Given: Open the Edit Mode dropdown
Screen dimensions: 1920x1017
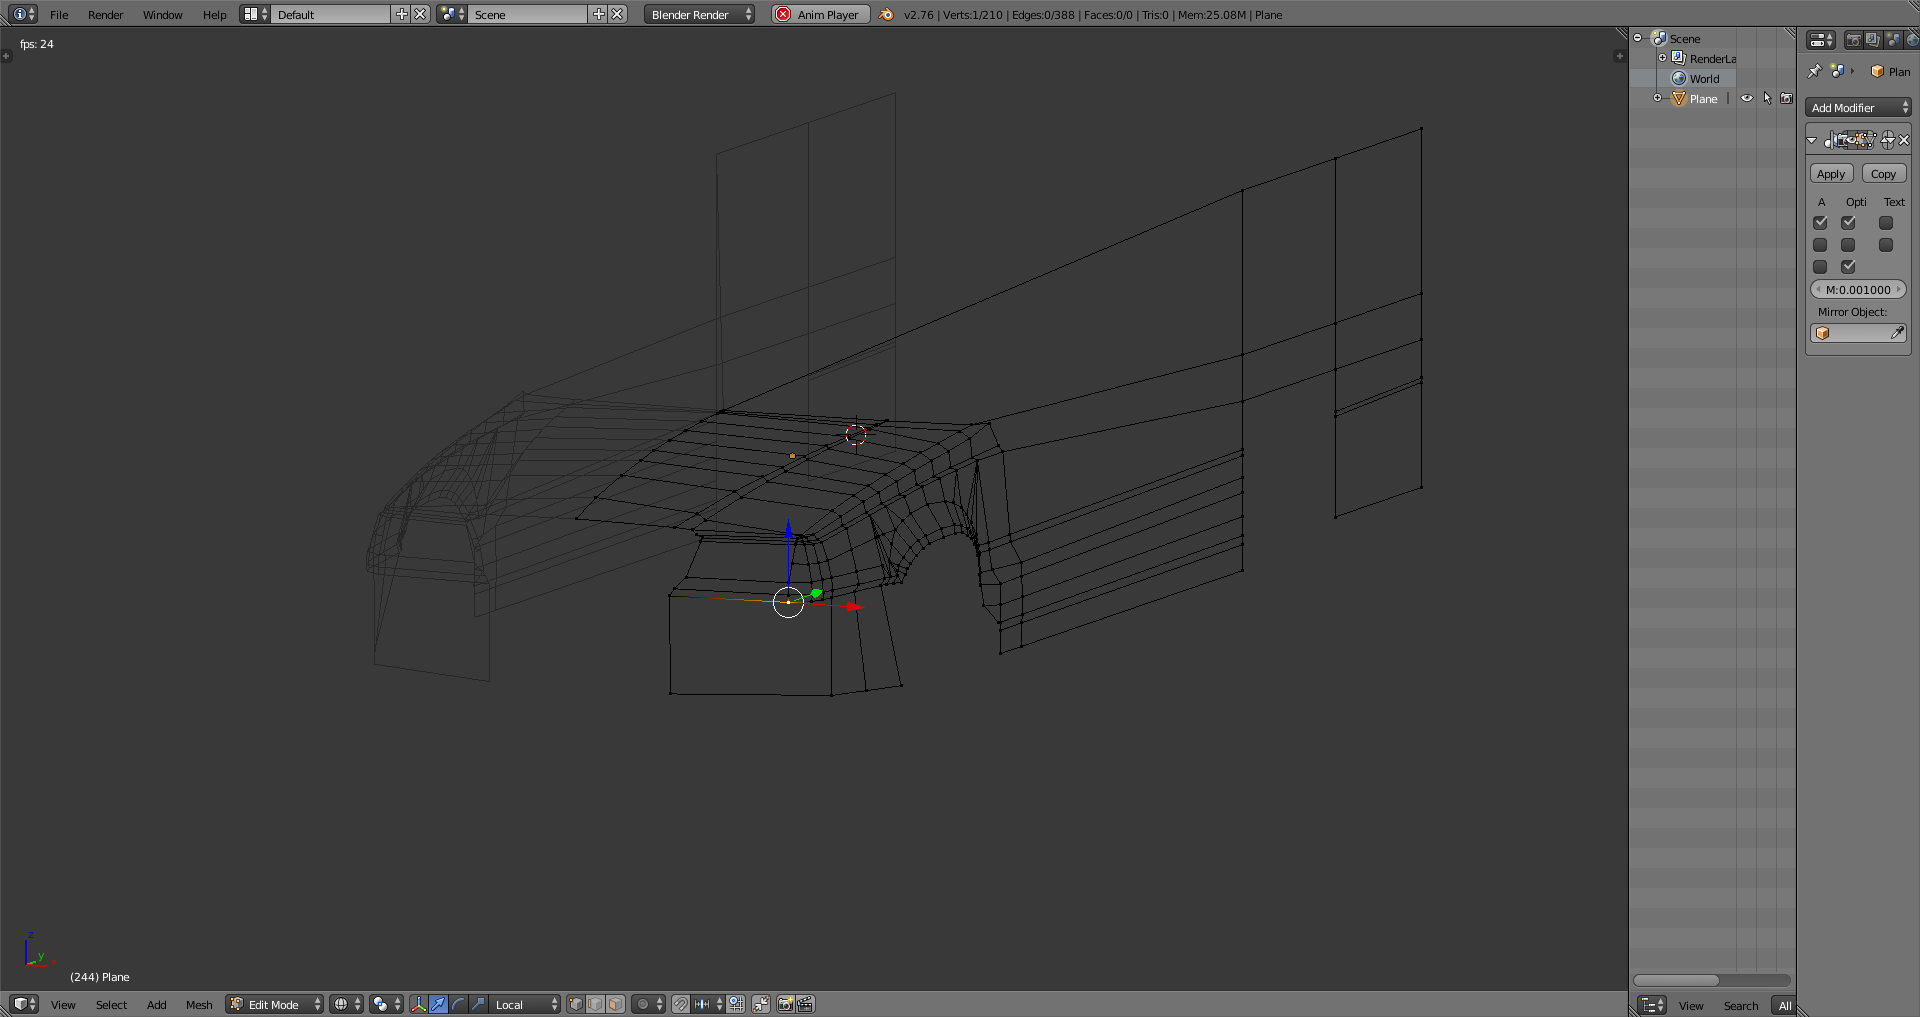Looking at the screenshot, I should (275, 1004).
